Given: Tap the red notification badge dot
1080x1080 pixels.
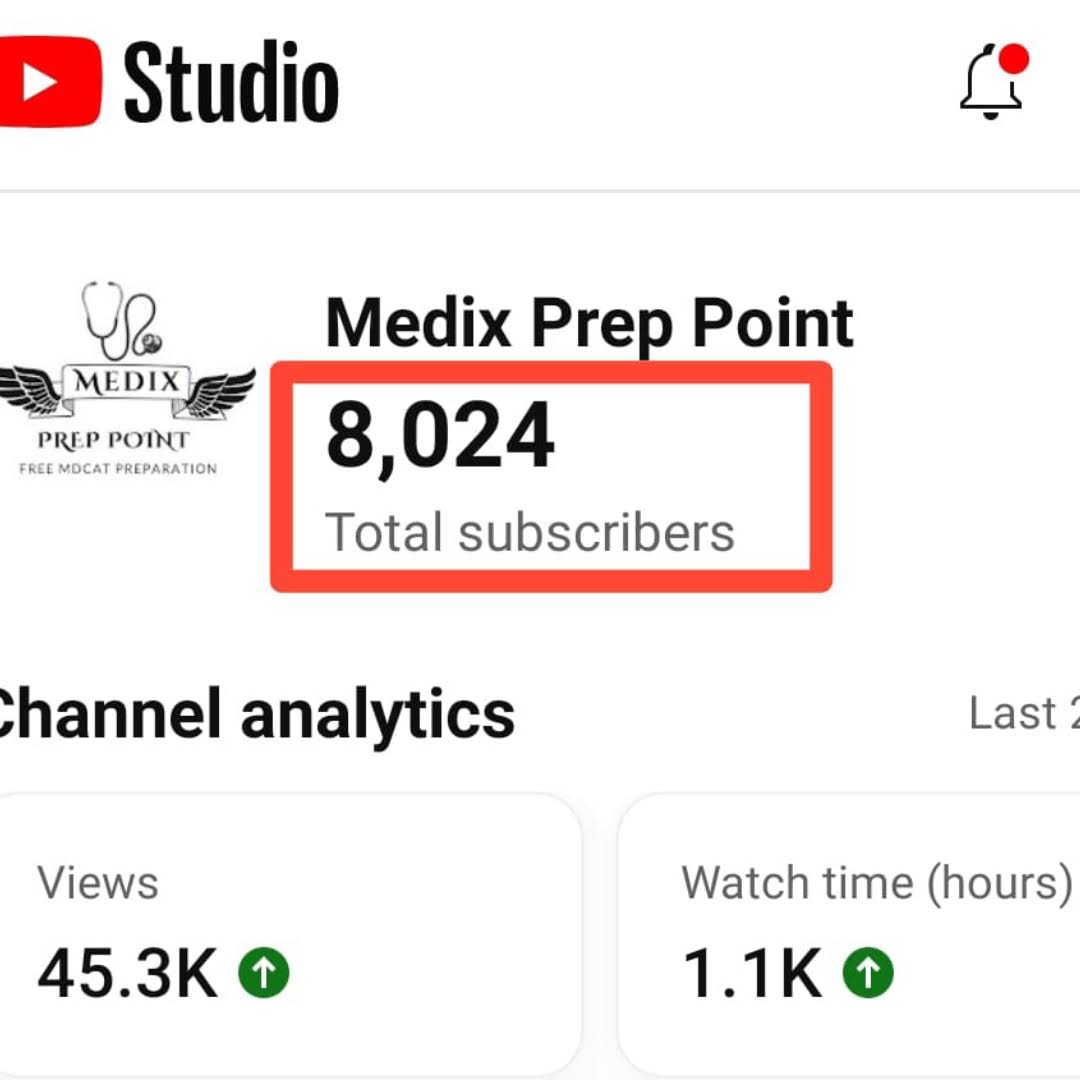Looking at the screenshot, I should tap(1013, 59).
